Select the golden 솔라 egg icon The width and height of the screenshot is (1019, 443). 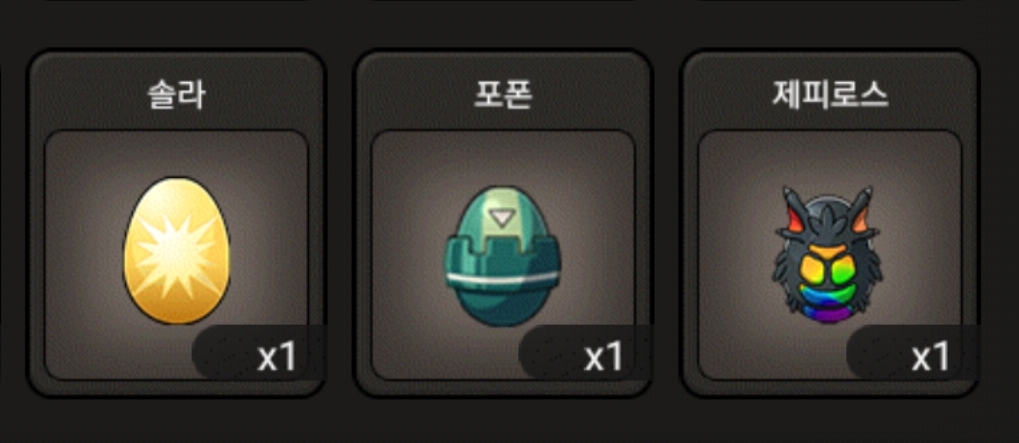tap(176, 251)
